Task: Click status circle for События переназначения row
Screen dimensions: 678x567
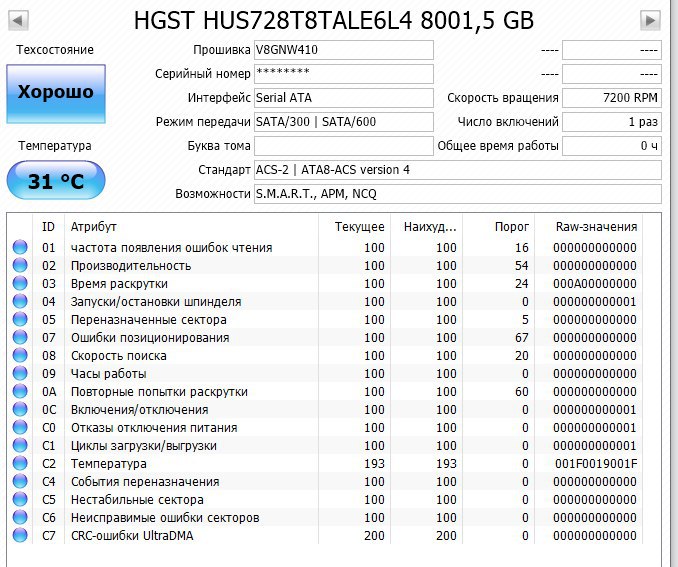Action: (x=20, y=481)
